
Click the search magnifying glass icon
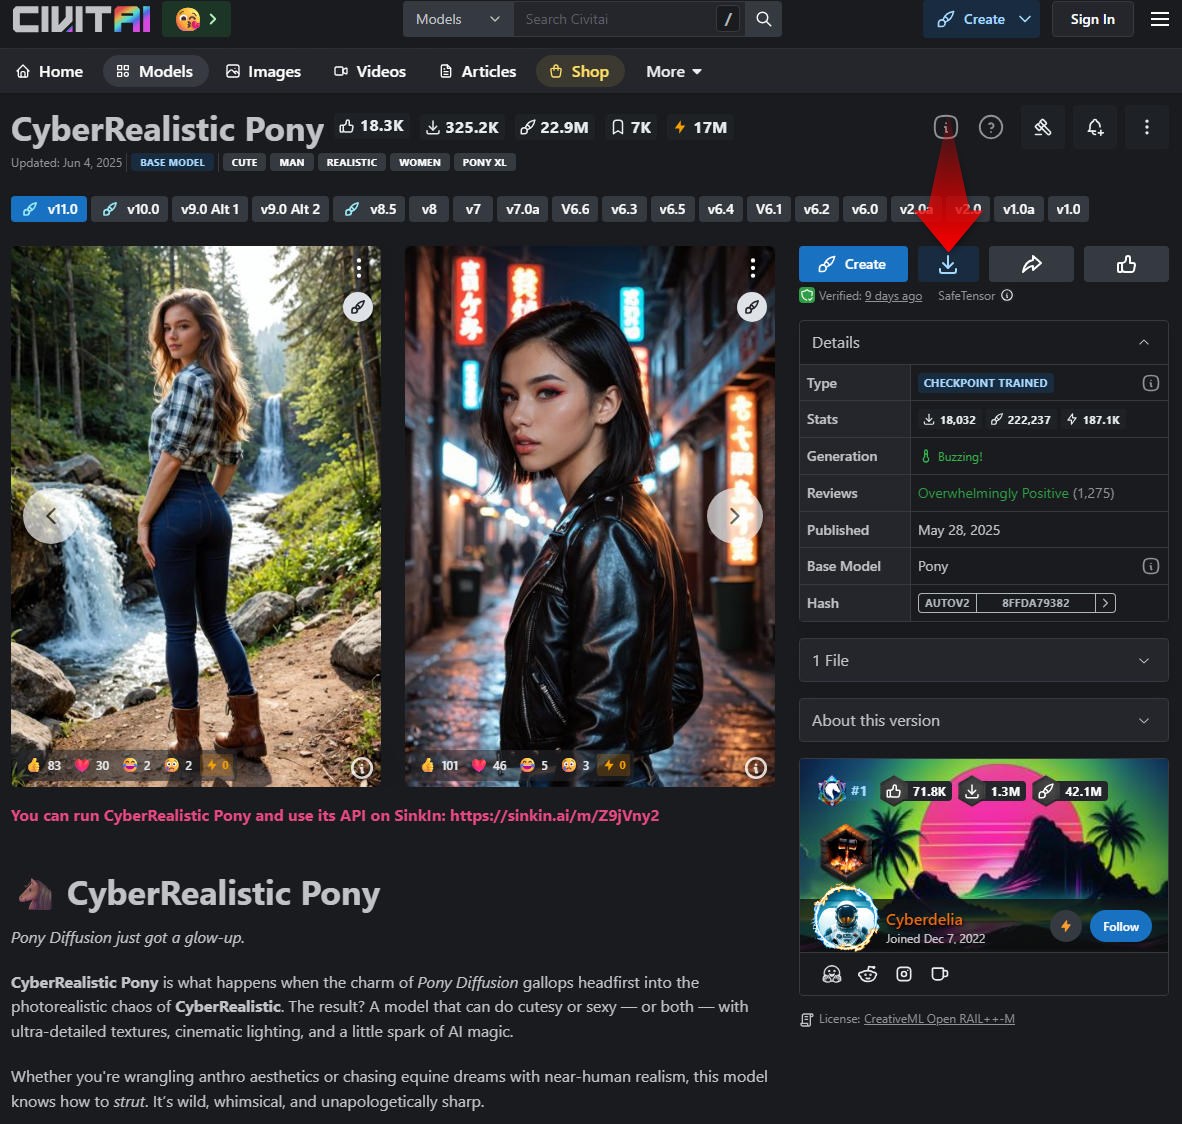(764, 19)
